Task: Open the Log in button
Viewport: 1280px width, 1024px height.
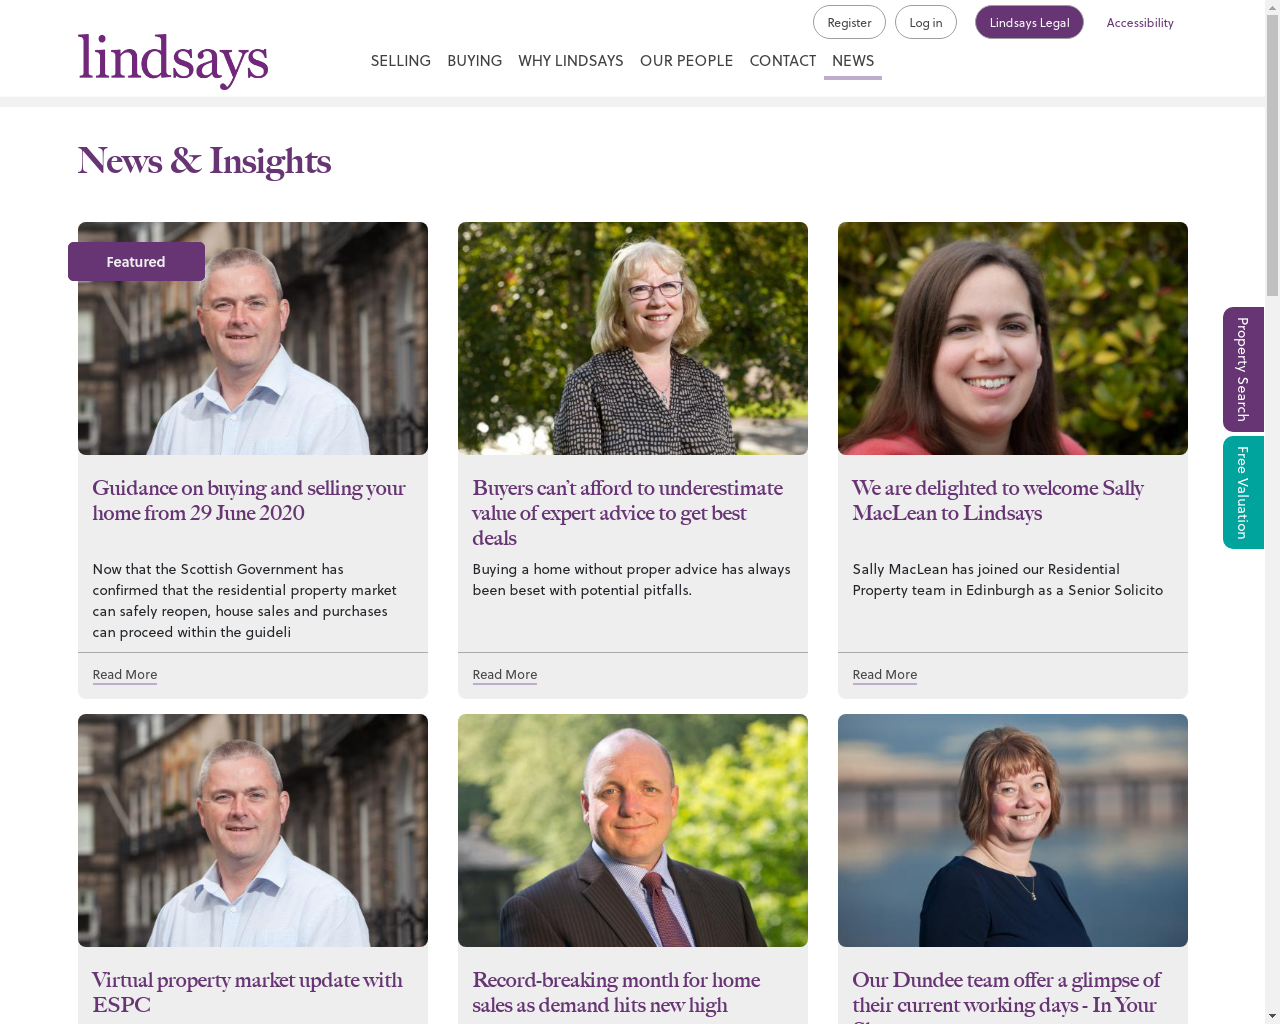Action: (925, 22)
